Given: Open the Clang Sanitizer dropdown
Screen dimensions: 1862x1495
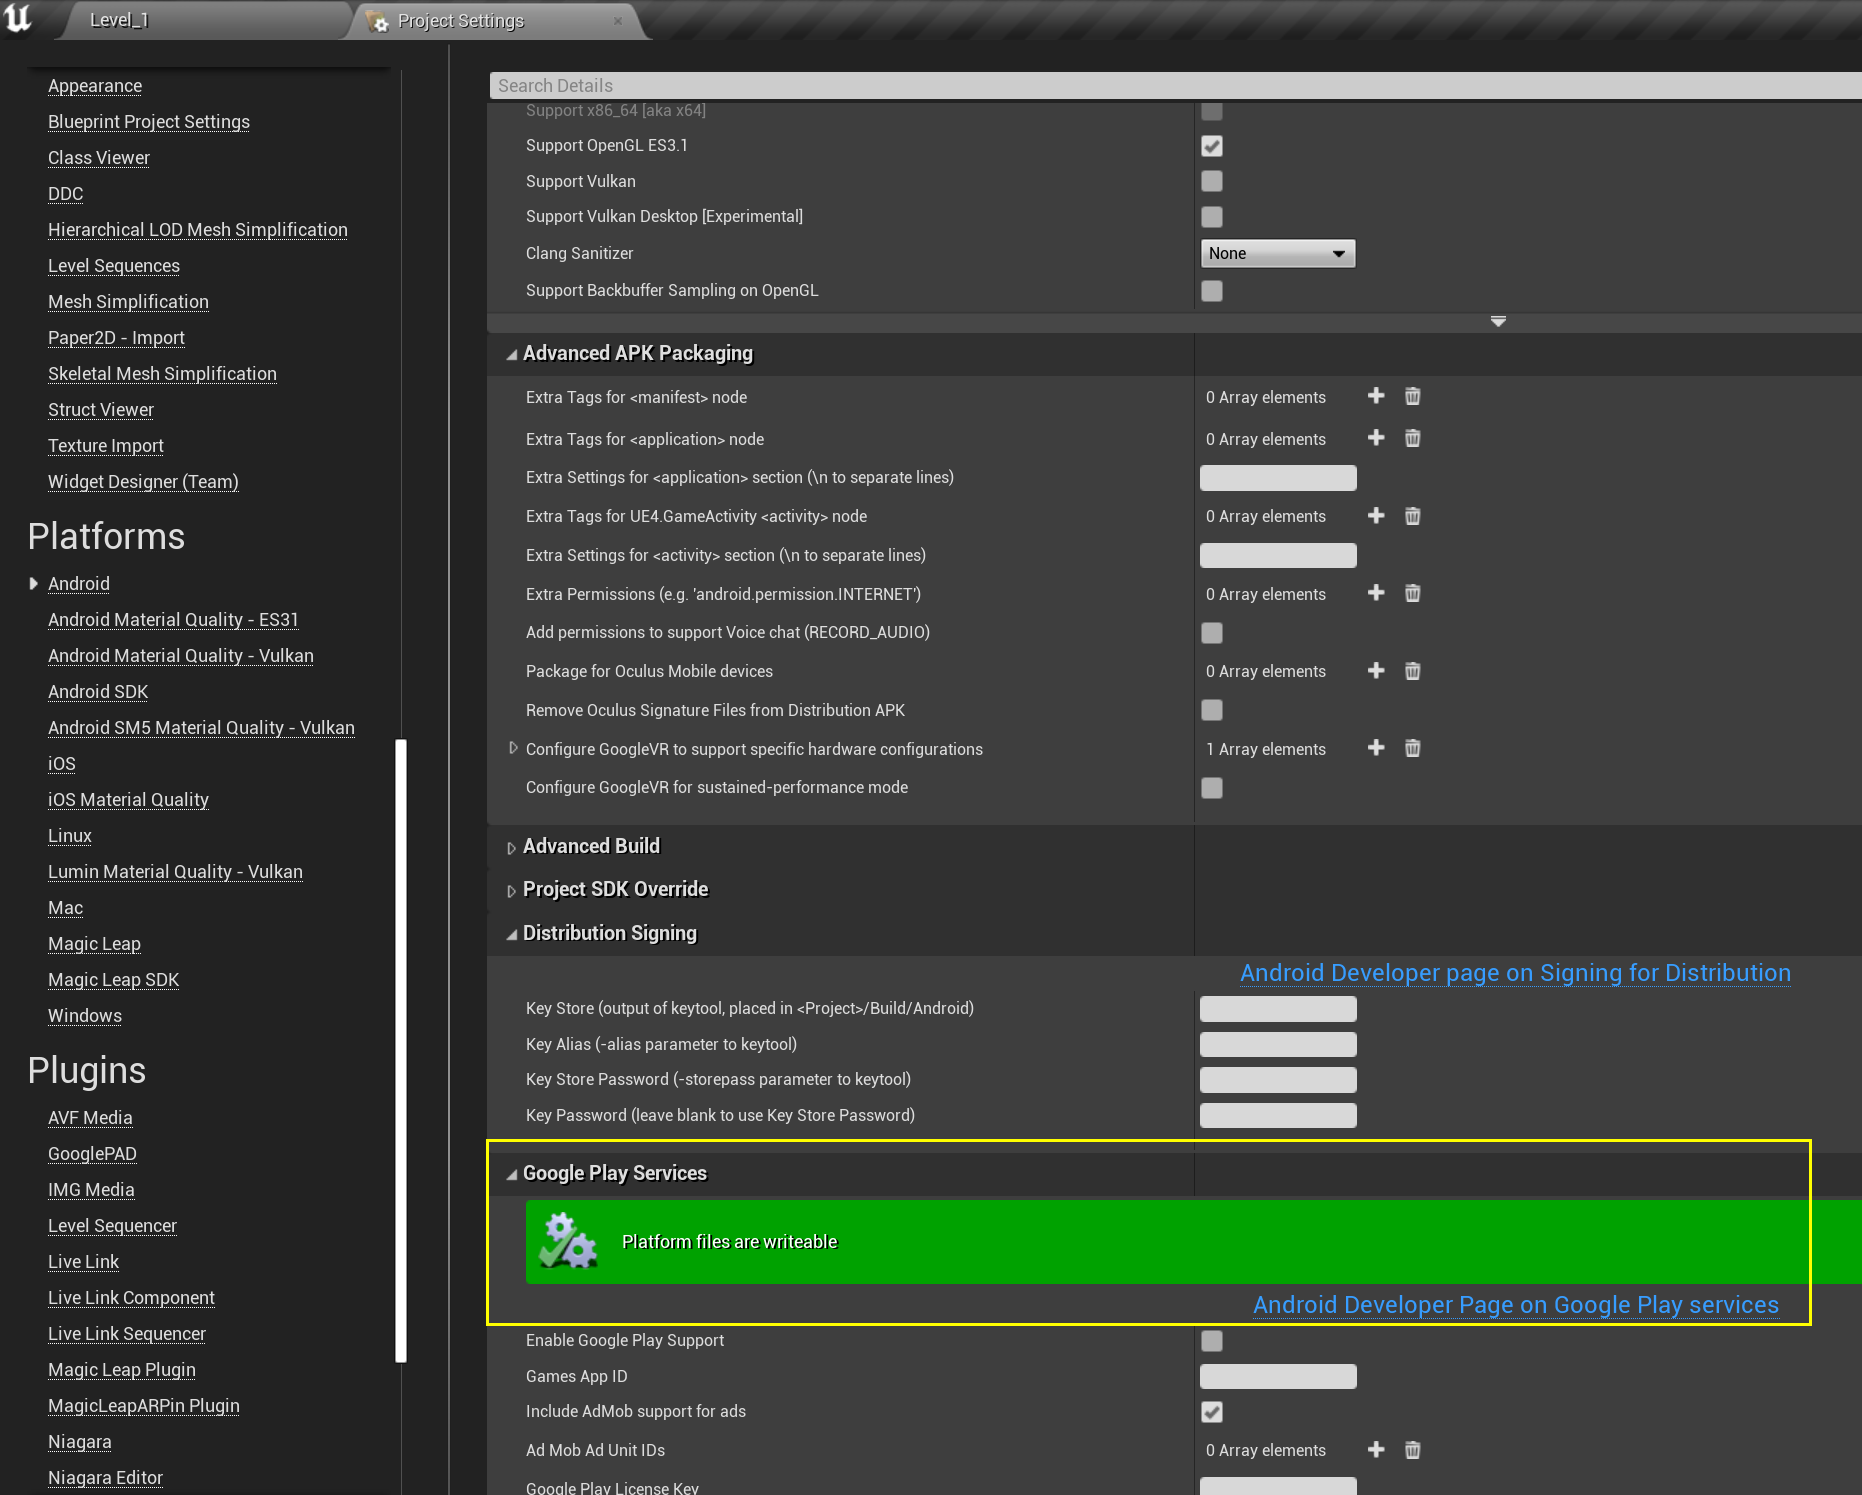Looking at the screenshot, I should click(1278, 254).
